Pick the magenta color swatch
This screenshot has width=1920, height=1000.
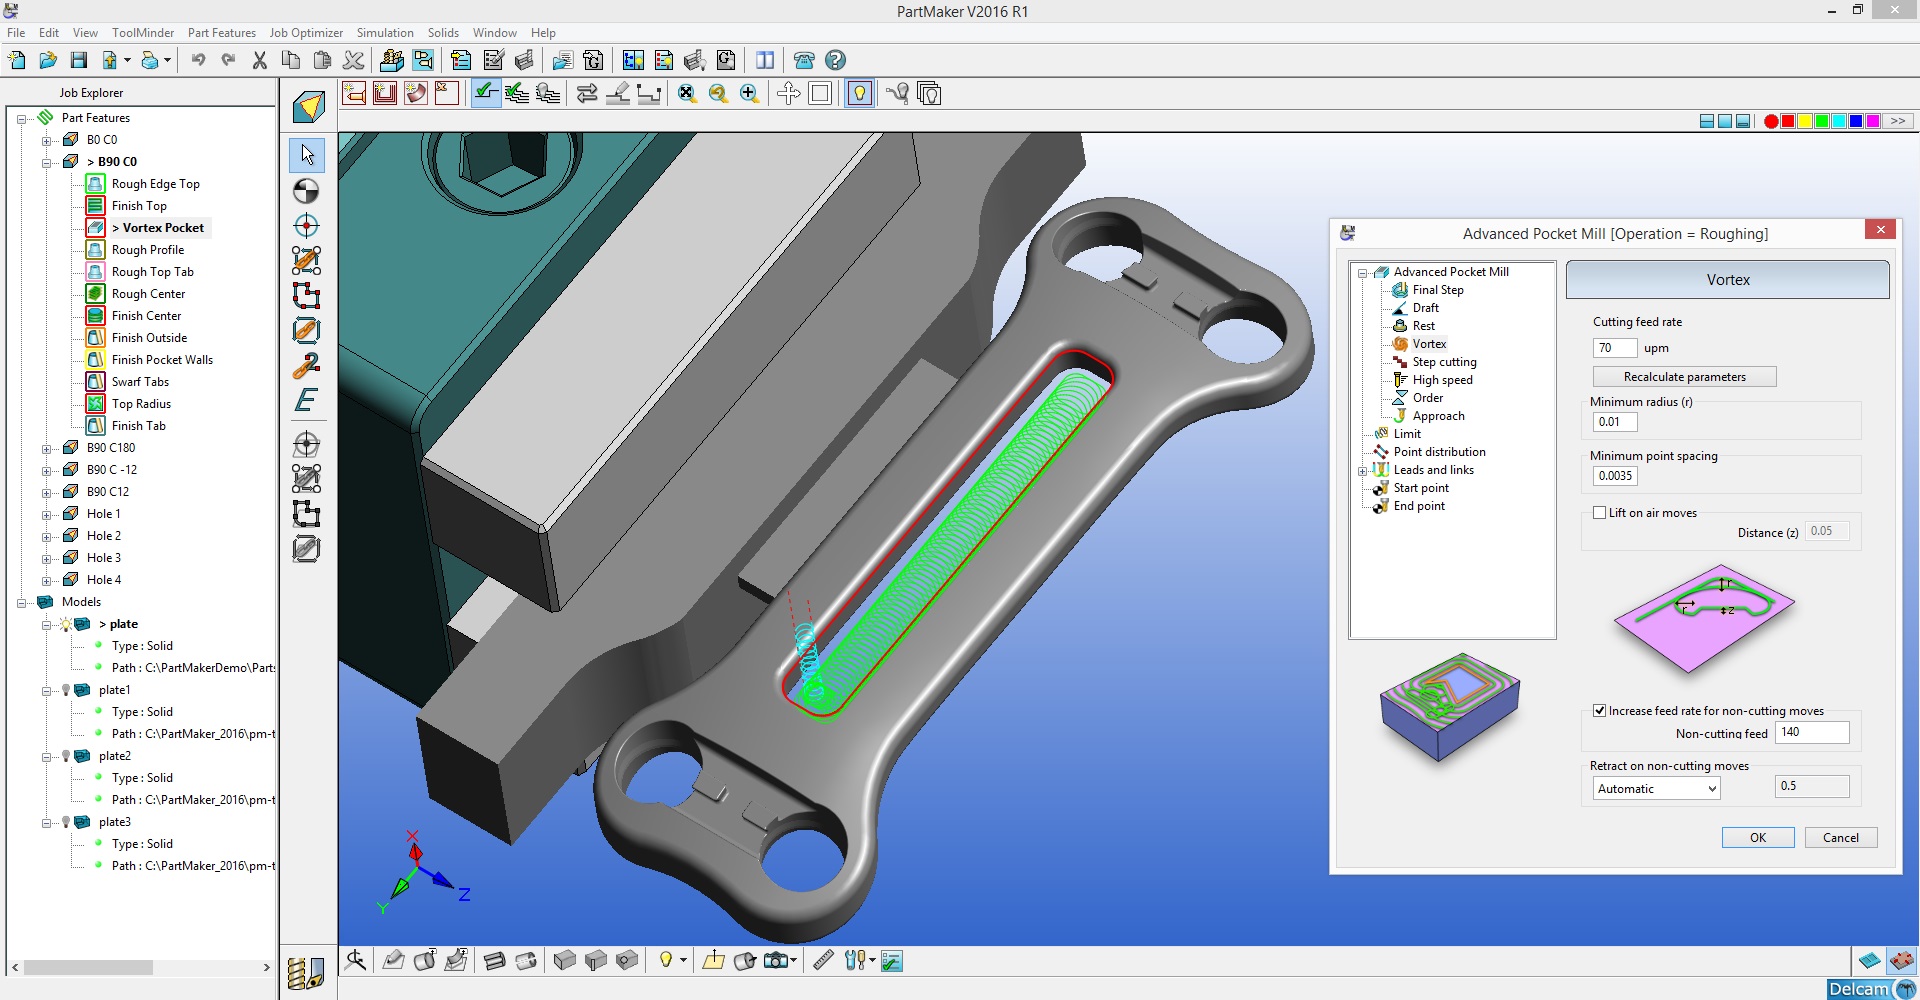[1873, 121]
